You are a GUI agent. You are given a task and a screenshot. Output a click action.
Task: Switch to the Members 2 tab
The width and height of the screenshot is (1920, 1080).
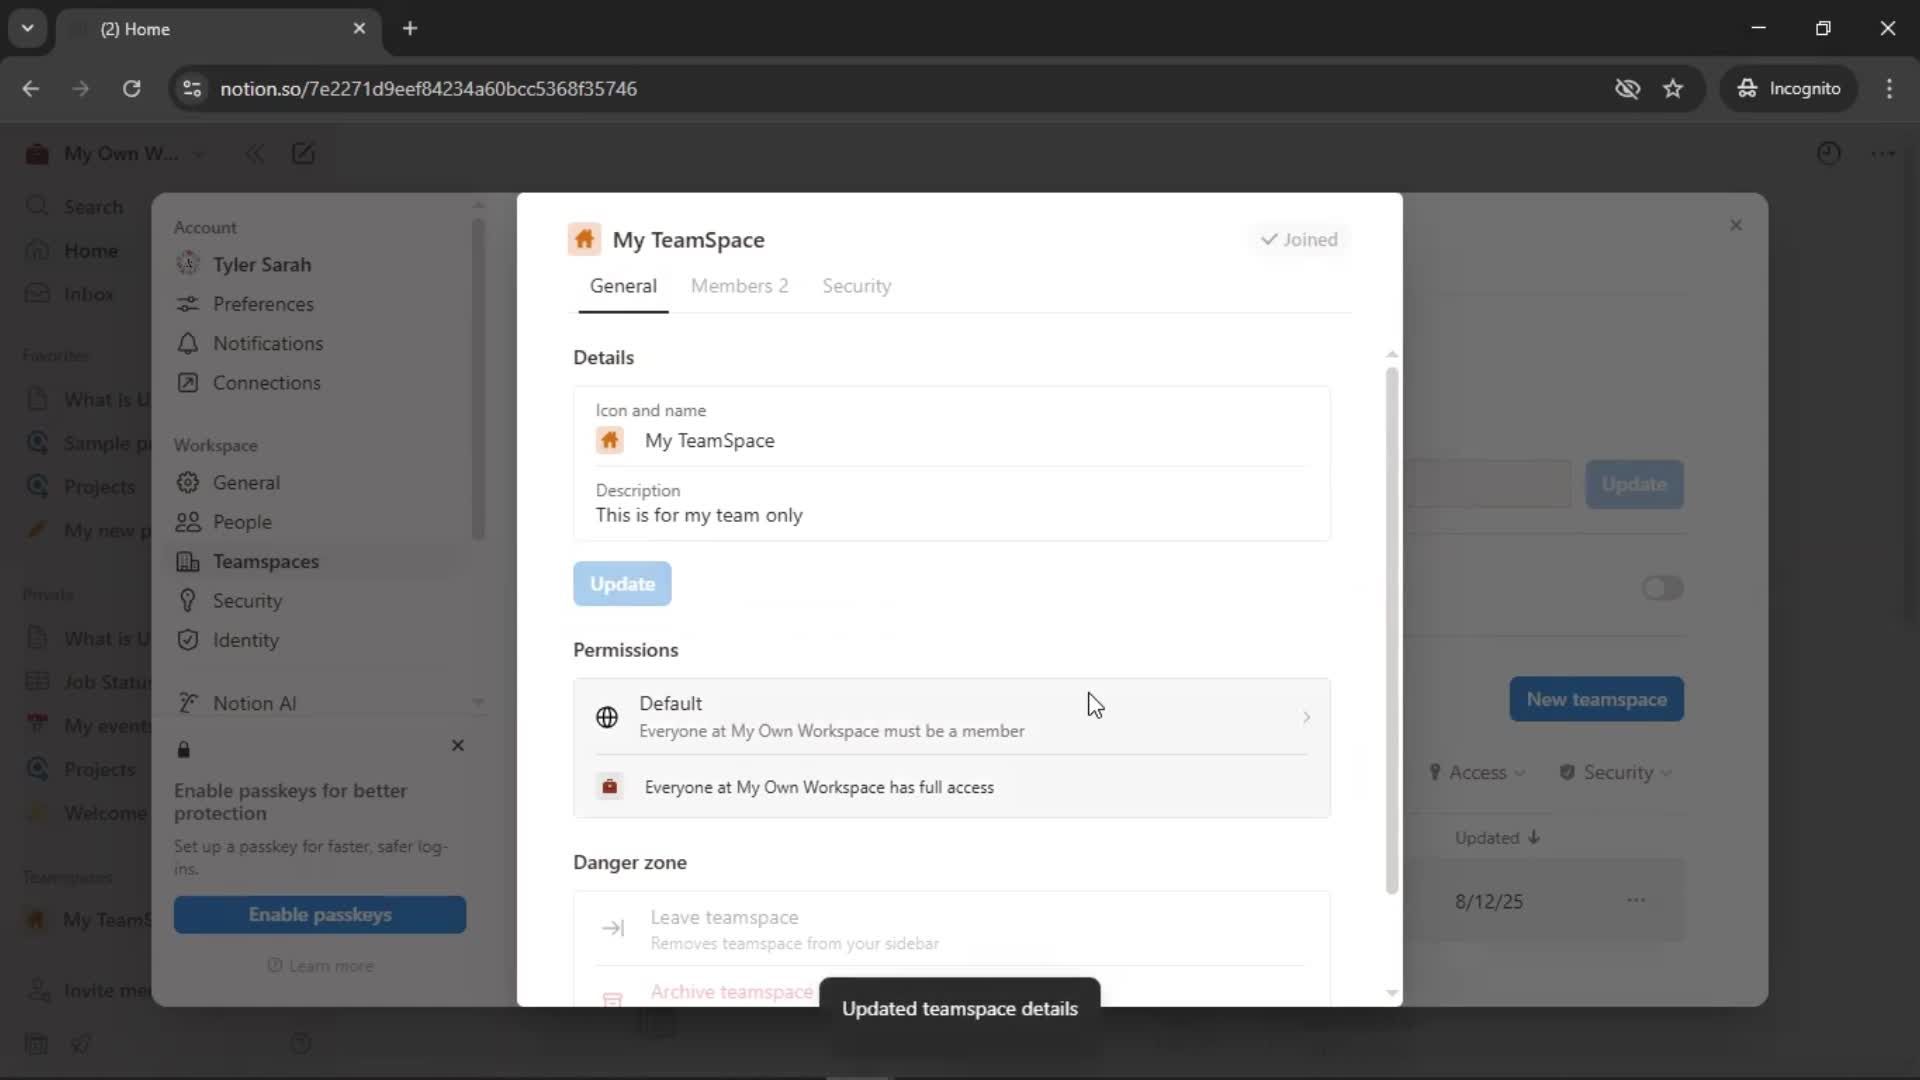point(739,286)
